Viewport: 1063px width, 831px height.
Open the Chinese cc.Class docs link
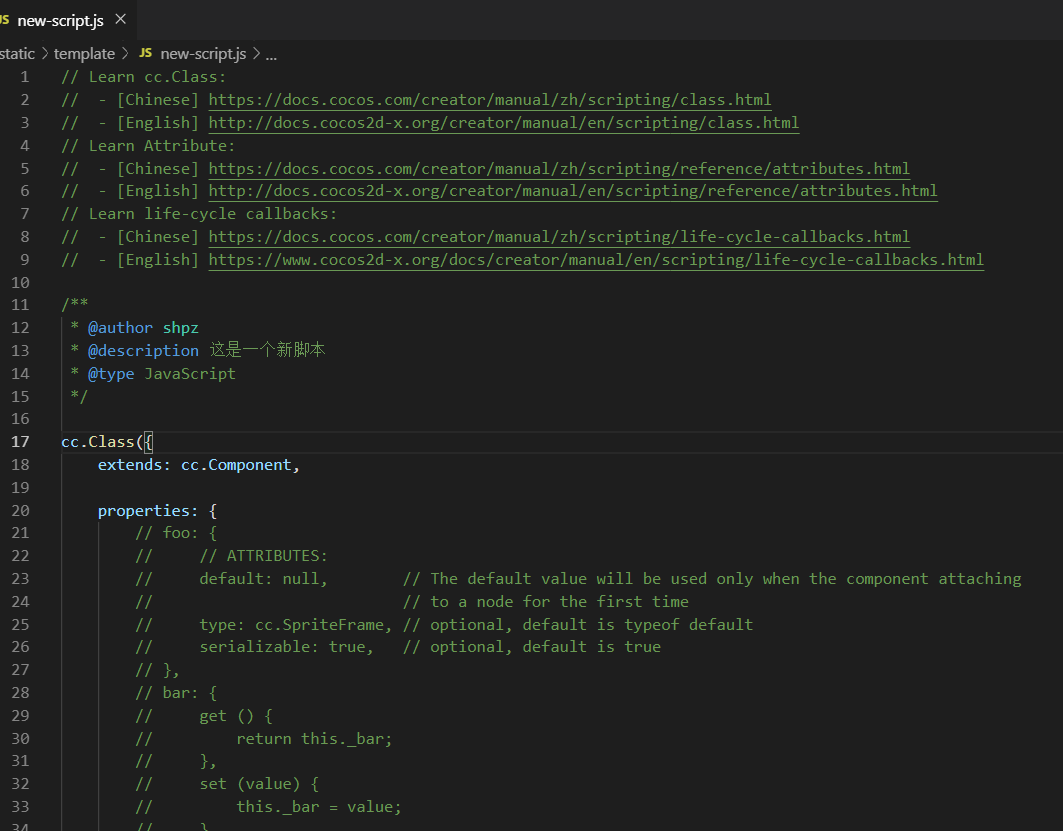point(489,100)
